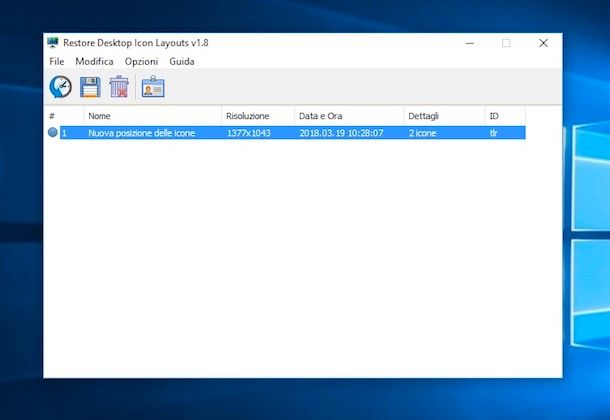Click the '2 icone' details cell

tap(422, 133)
